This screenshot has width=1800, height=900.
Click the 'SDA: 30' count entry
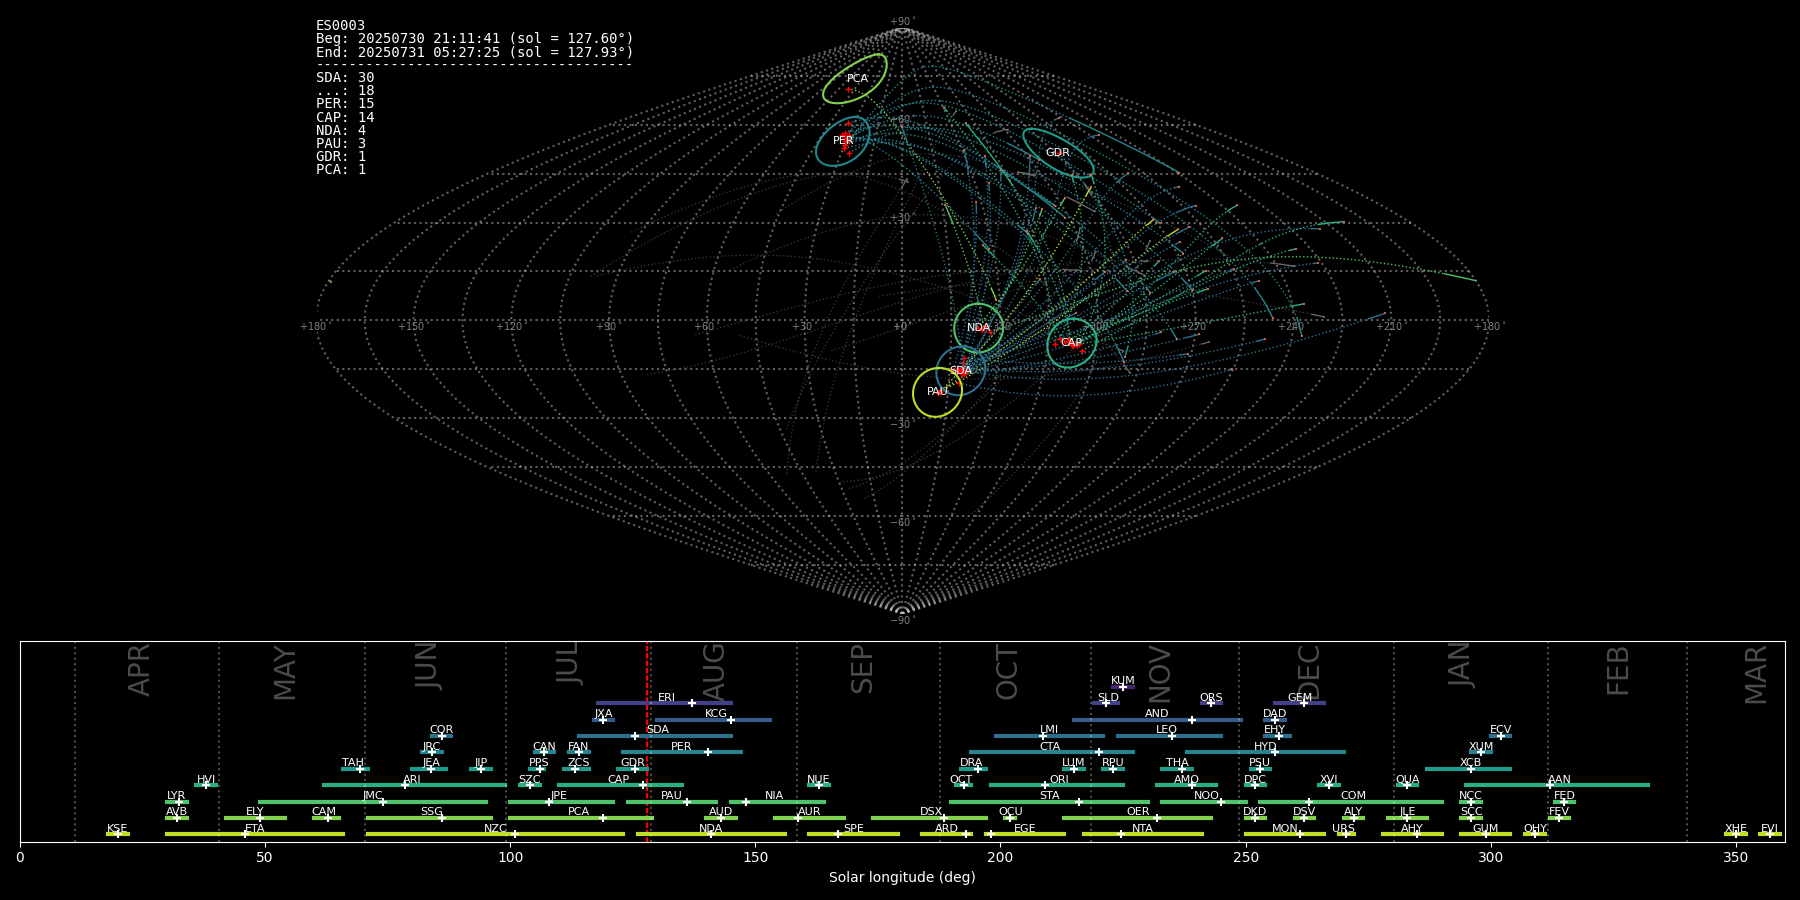click(345, 78)
